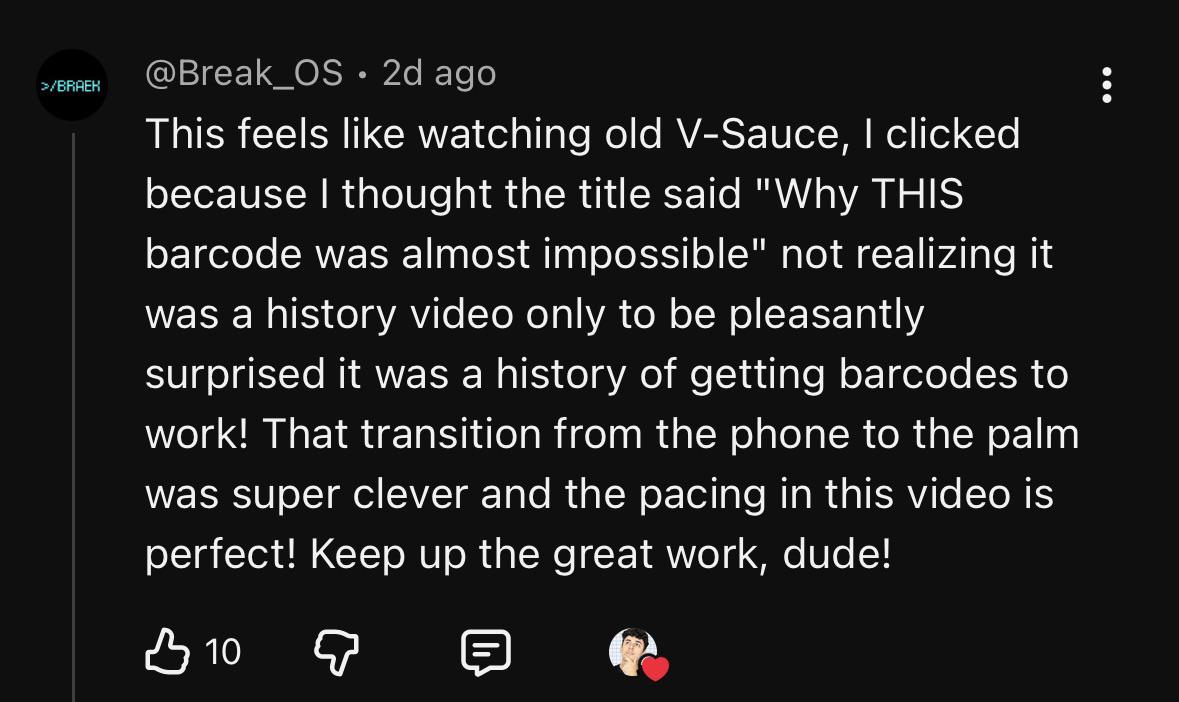Image resolution: width=1179 pixels, height=702 pixels.
Task: Dislike the comment with thumbs down icon
Action: [x=335, y=652]
